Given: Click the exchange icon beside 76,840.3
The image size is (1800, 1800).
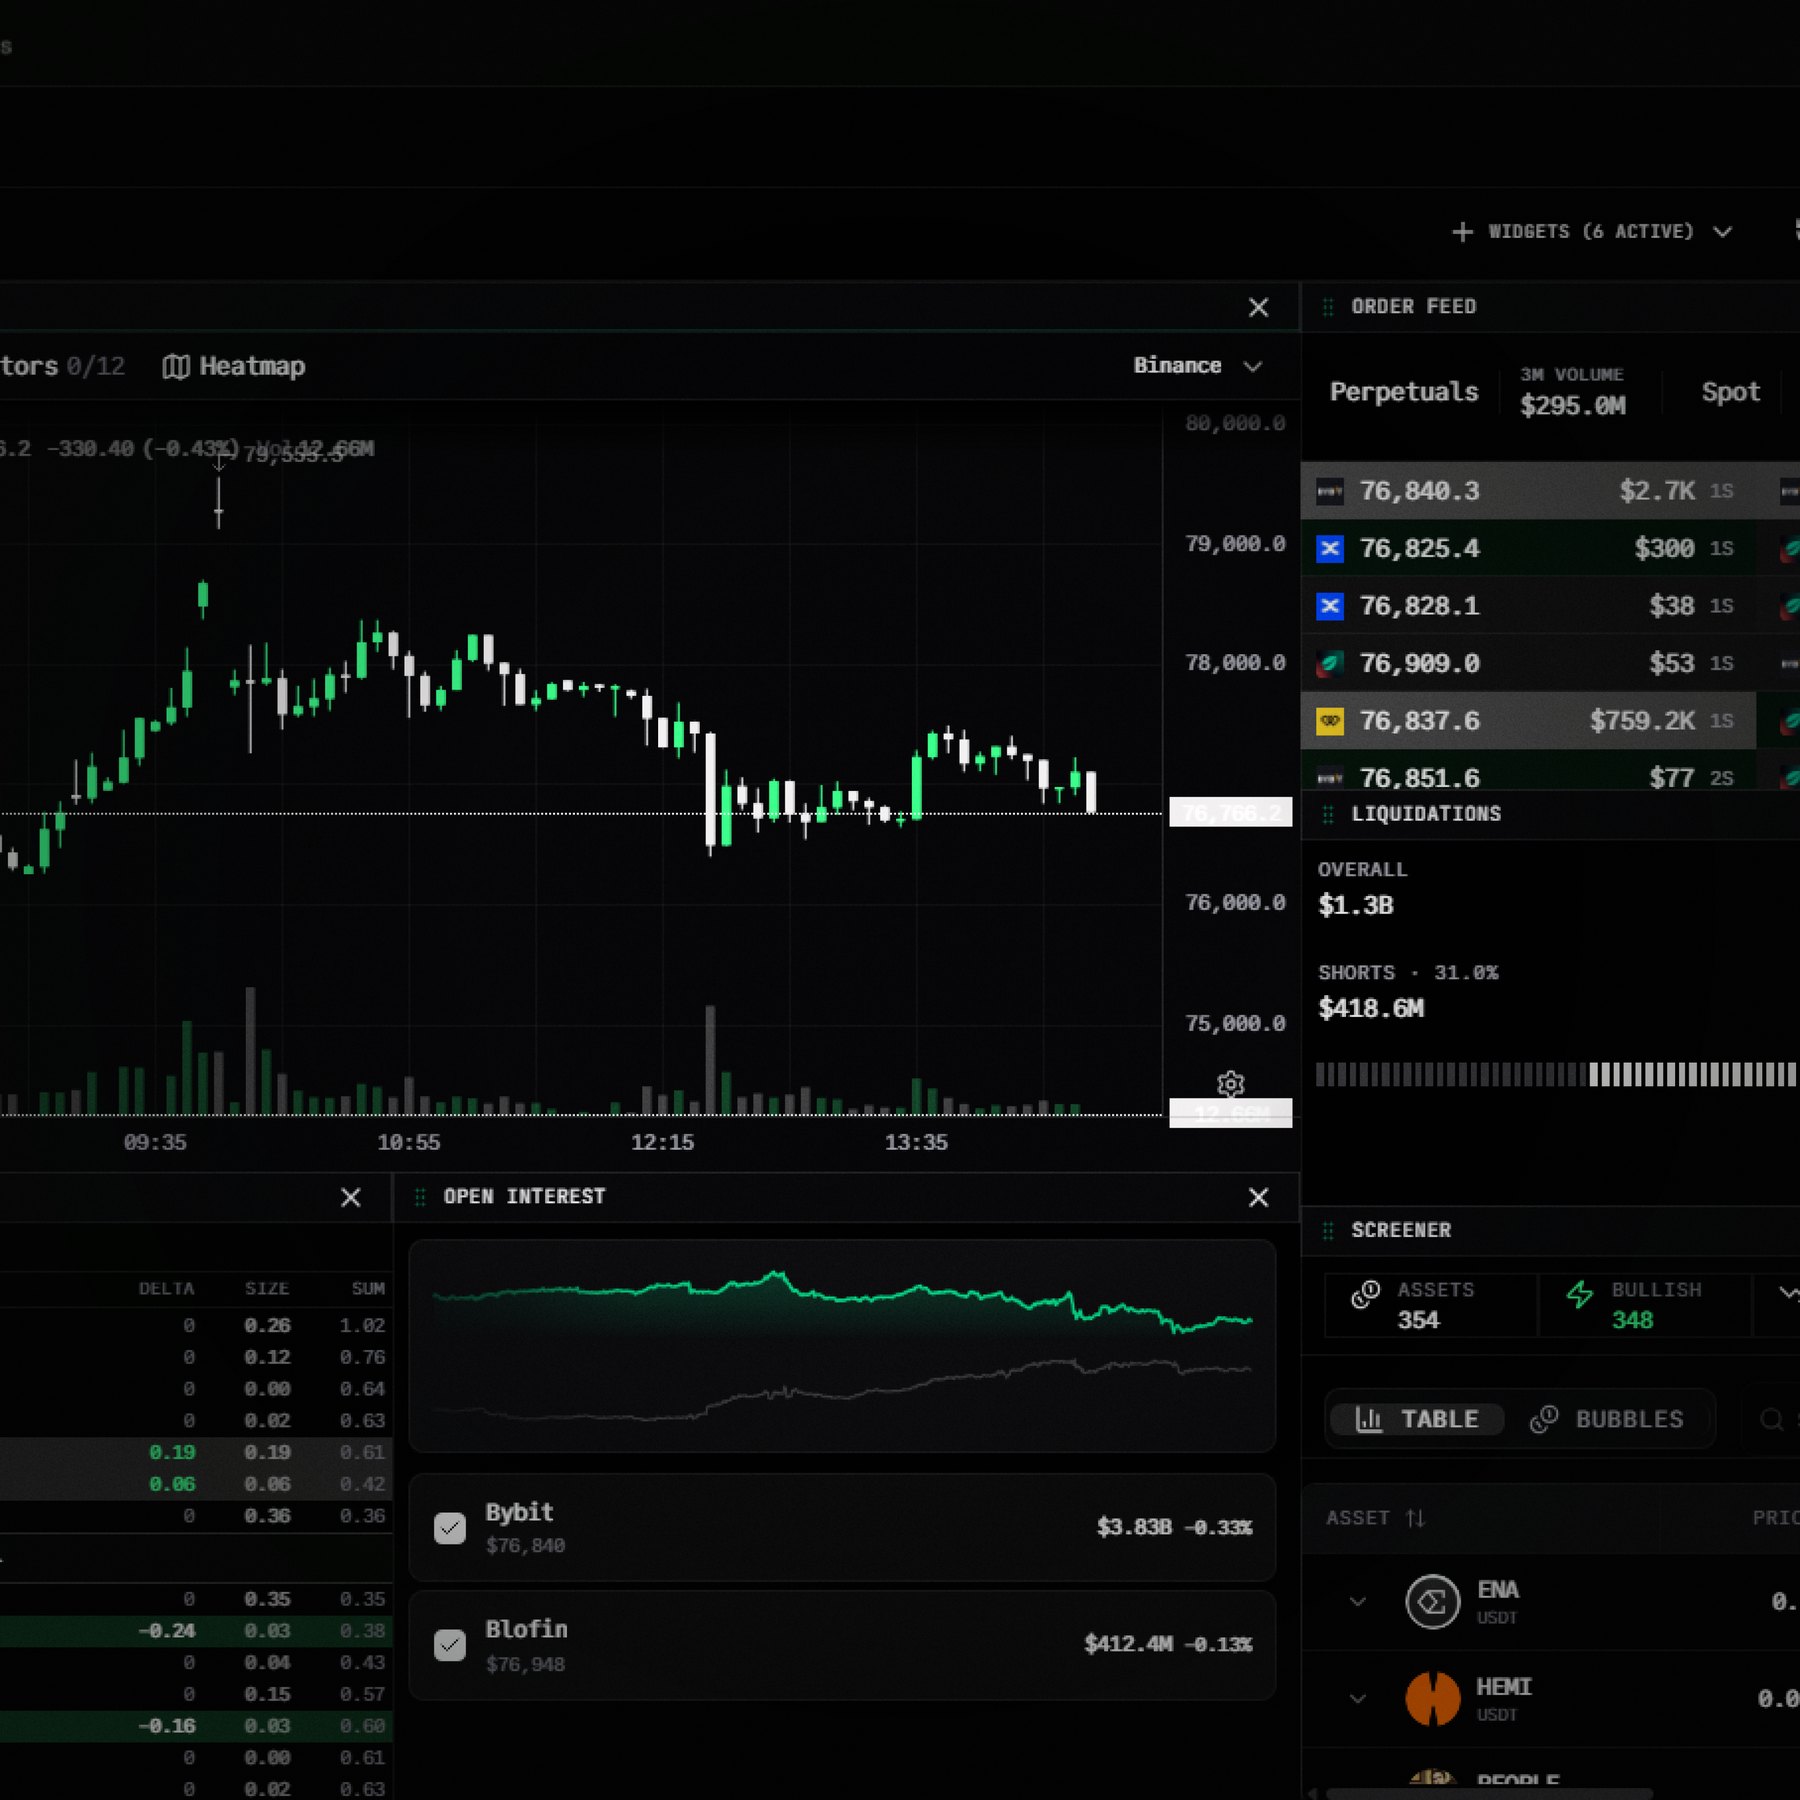Looking at the screenshot, I should coord(1330,491).
